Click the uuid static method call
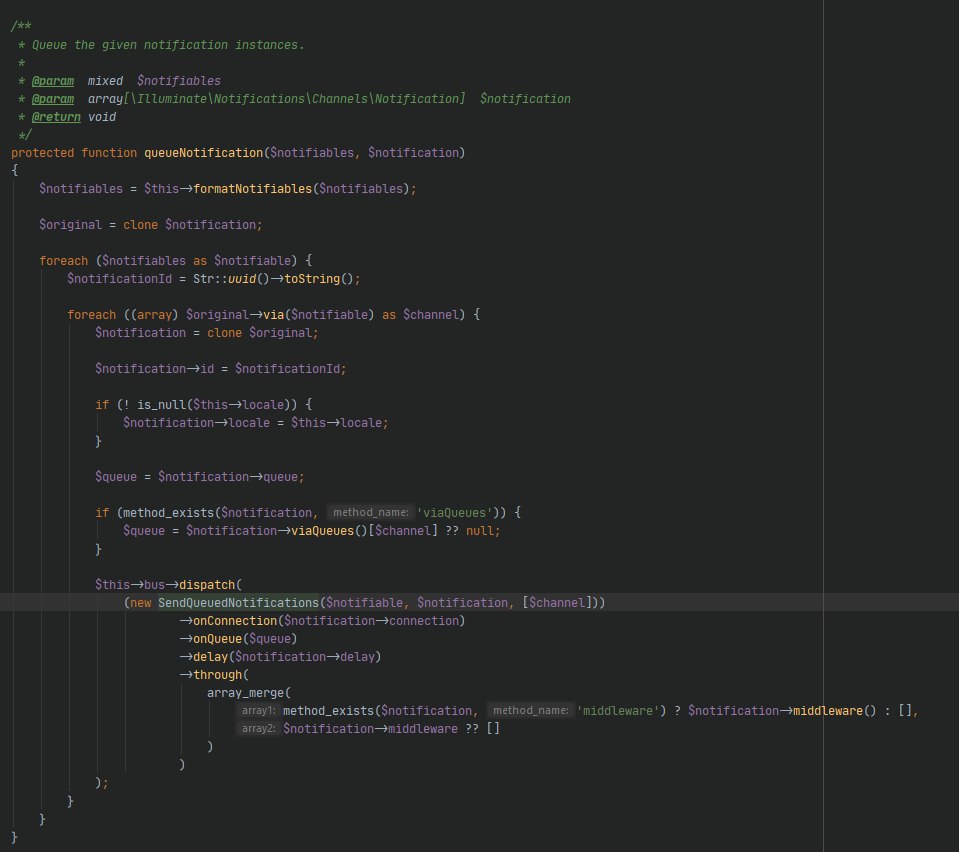This screenshot has height=852, width=959. click(242, 279)
